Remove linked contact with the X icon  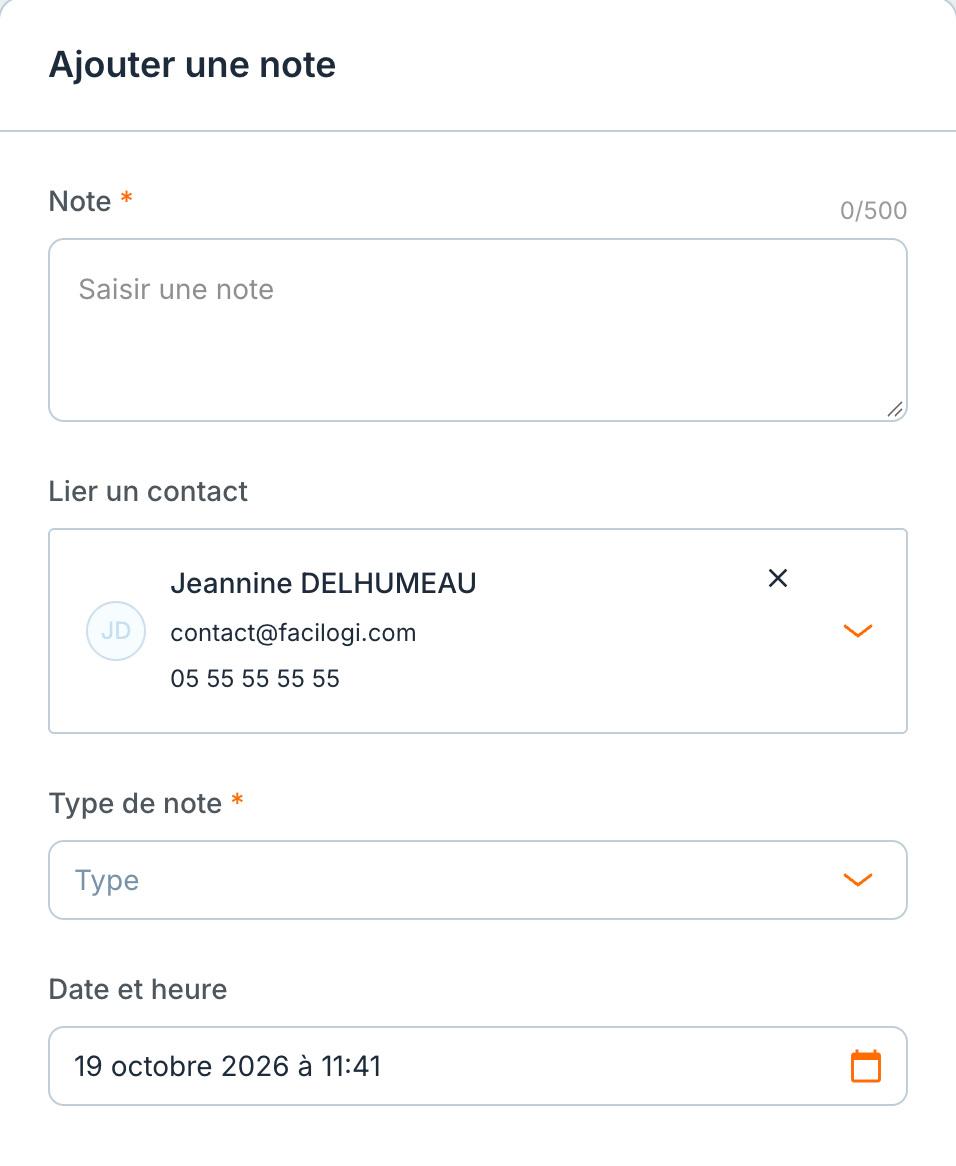778,578
